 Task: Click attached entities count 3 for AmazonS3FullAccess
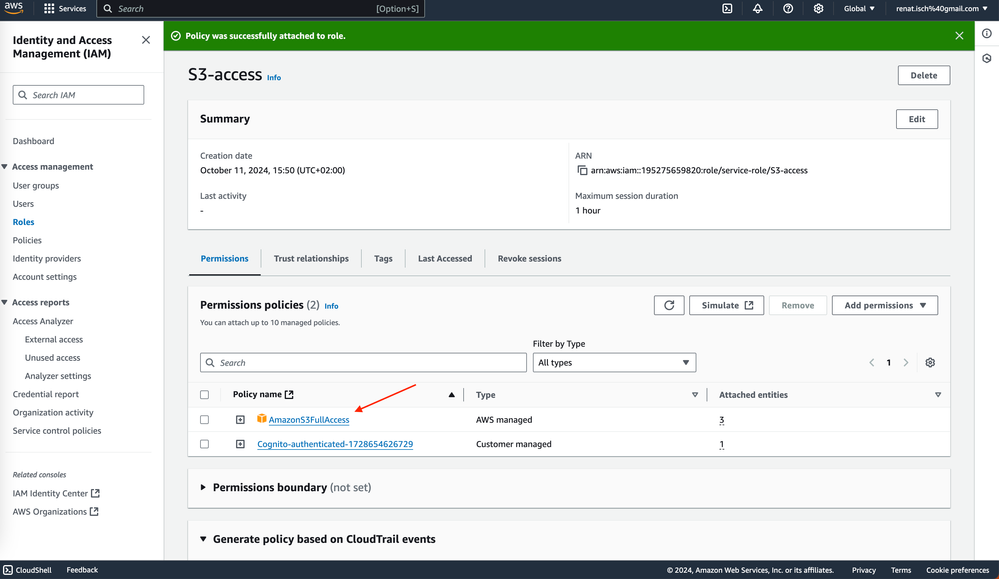[x=722, y=420]
